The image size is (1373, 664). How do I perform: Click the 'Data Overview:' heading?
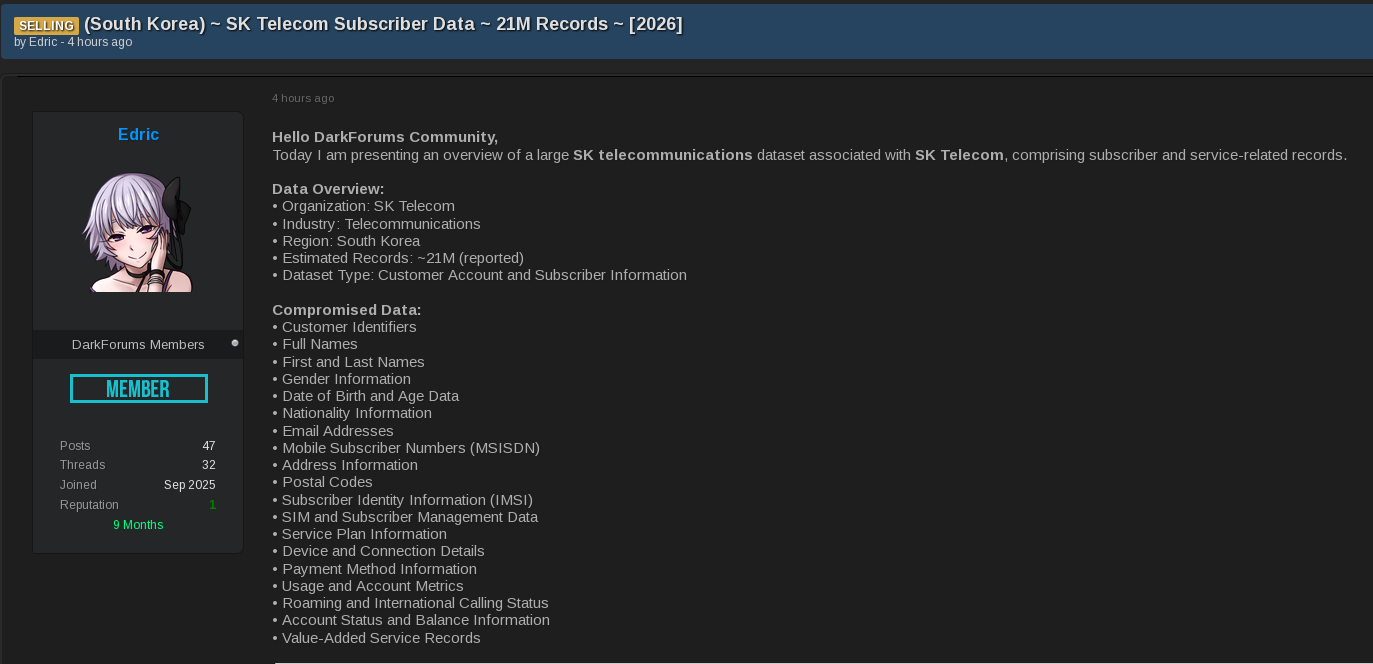[x=328, y=189]
